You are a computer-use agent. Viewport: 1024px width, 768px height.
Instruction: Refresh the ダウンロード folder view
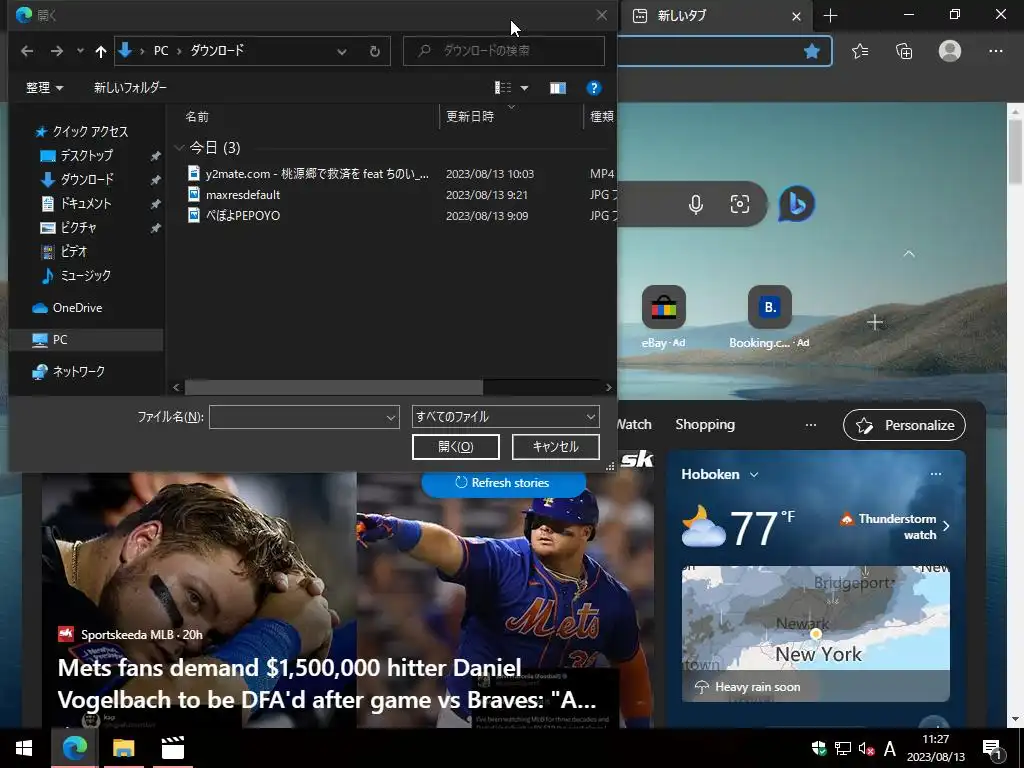tap(375, 51)
